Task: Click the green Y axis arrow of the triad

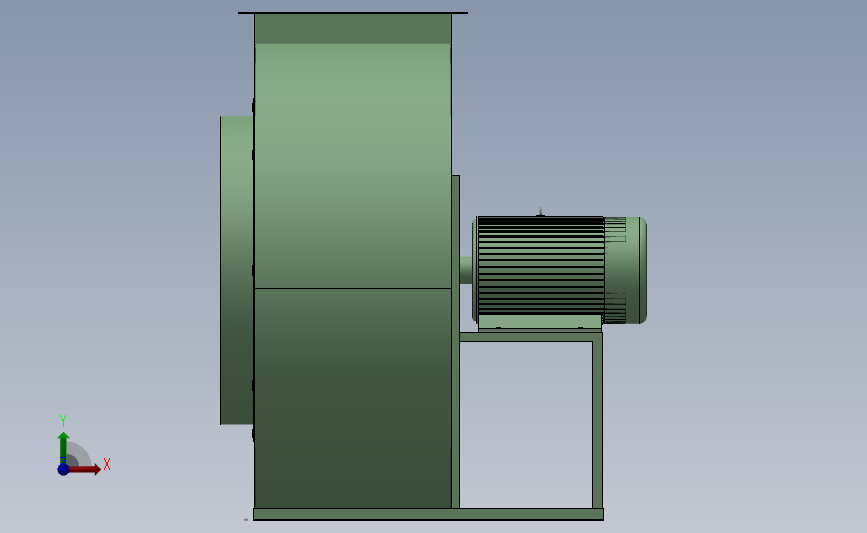Action: (x=63, y=448)
